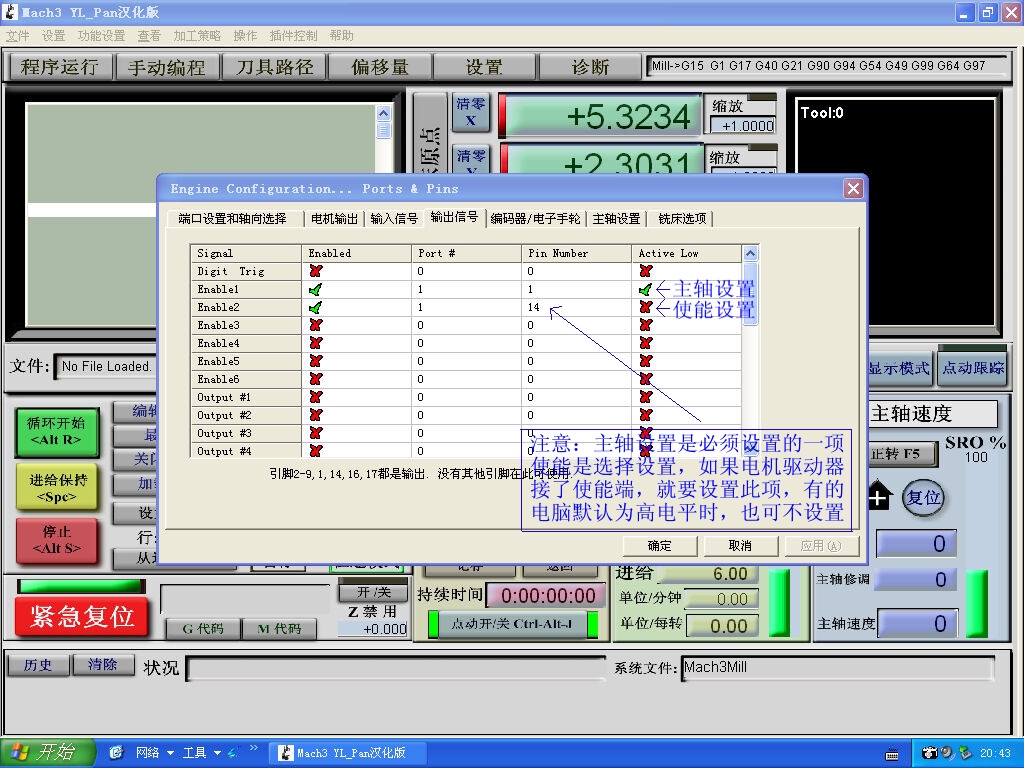Toggle Active Low for Enable1
The height and width of the screenshot is (768, 1024).
646,289
